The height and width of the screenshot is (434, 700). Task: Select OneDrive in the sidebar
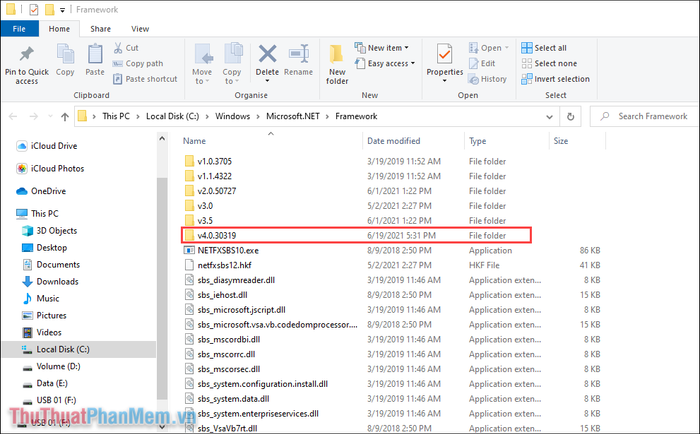[x=41, y=191]
